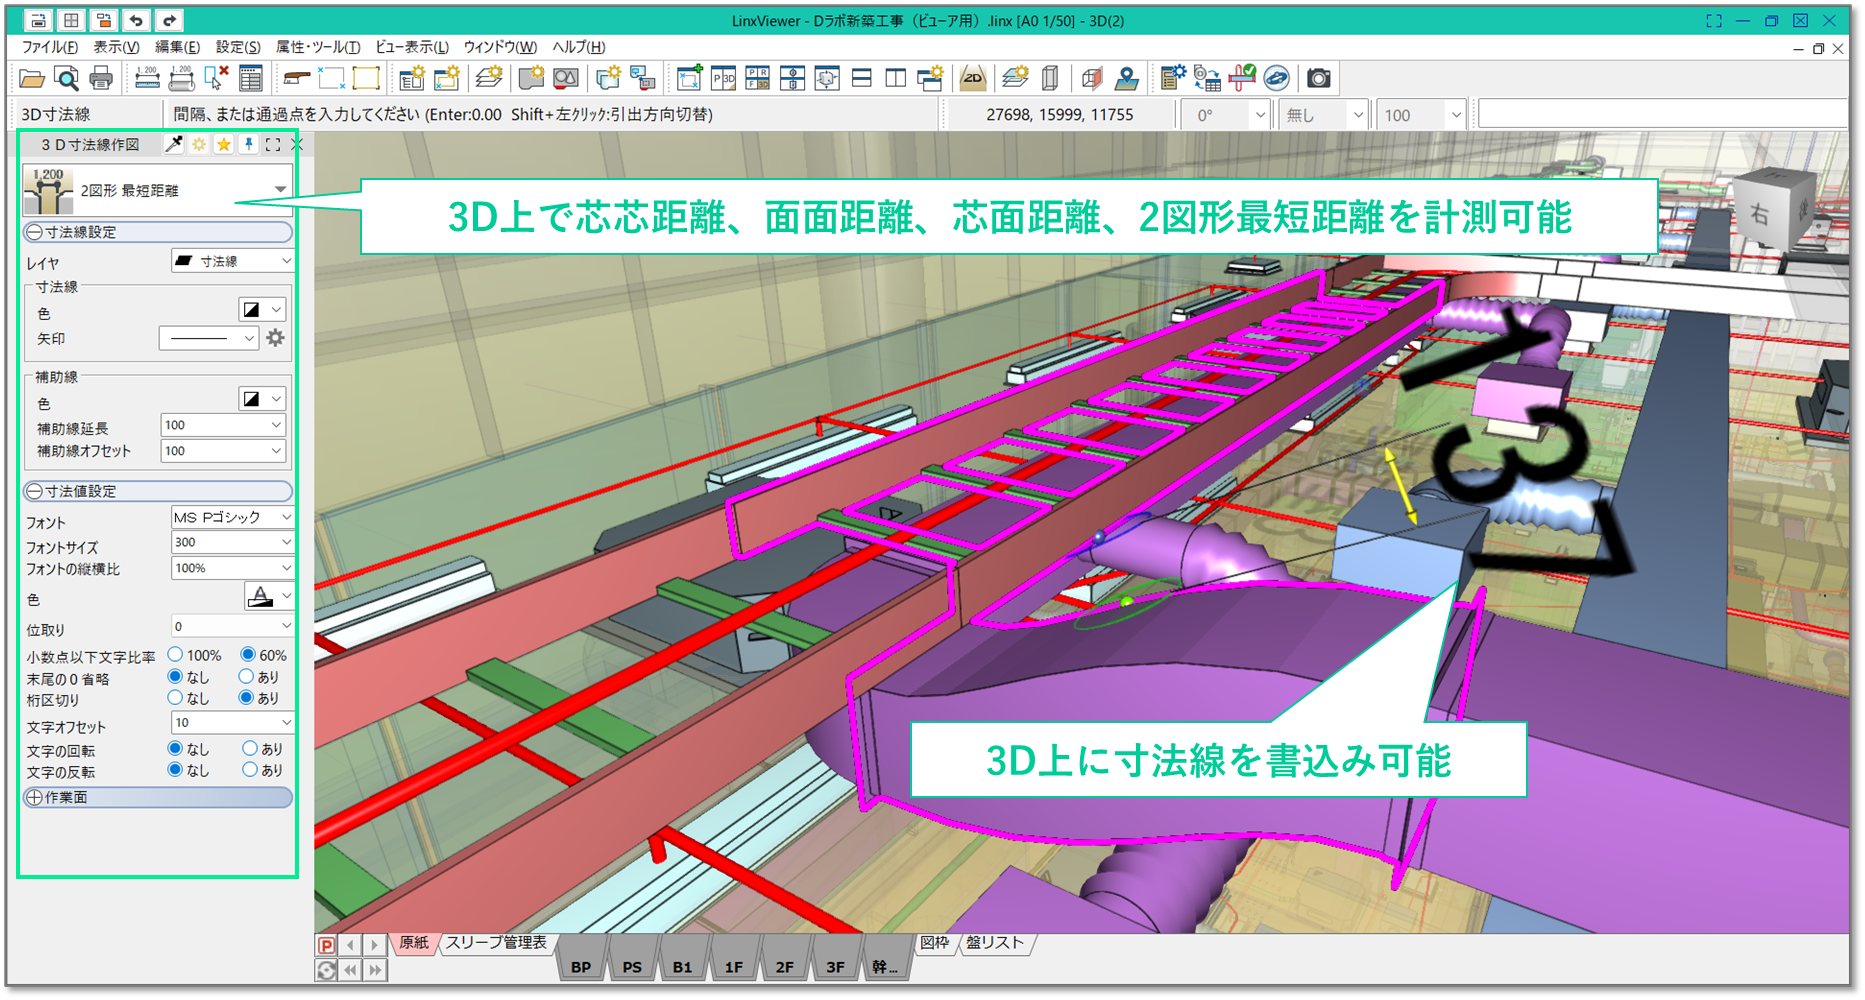This screenshot has width=1865, height=1000.
Task: Set 文字の回転 to あり
Action: (x=250, y=748)
